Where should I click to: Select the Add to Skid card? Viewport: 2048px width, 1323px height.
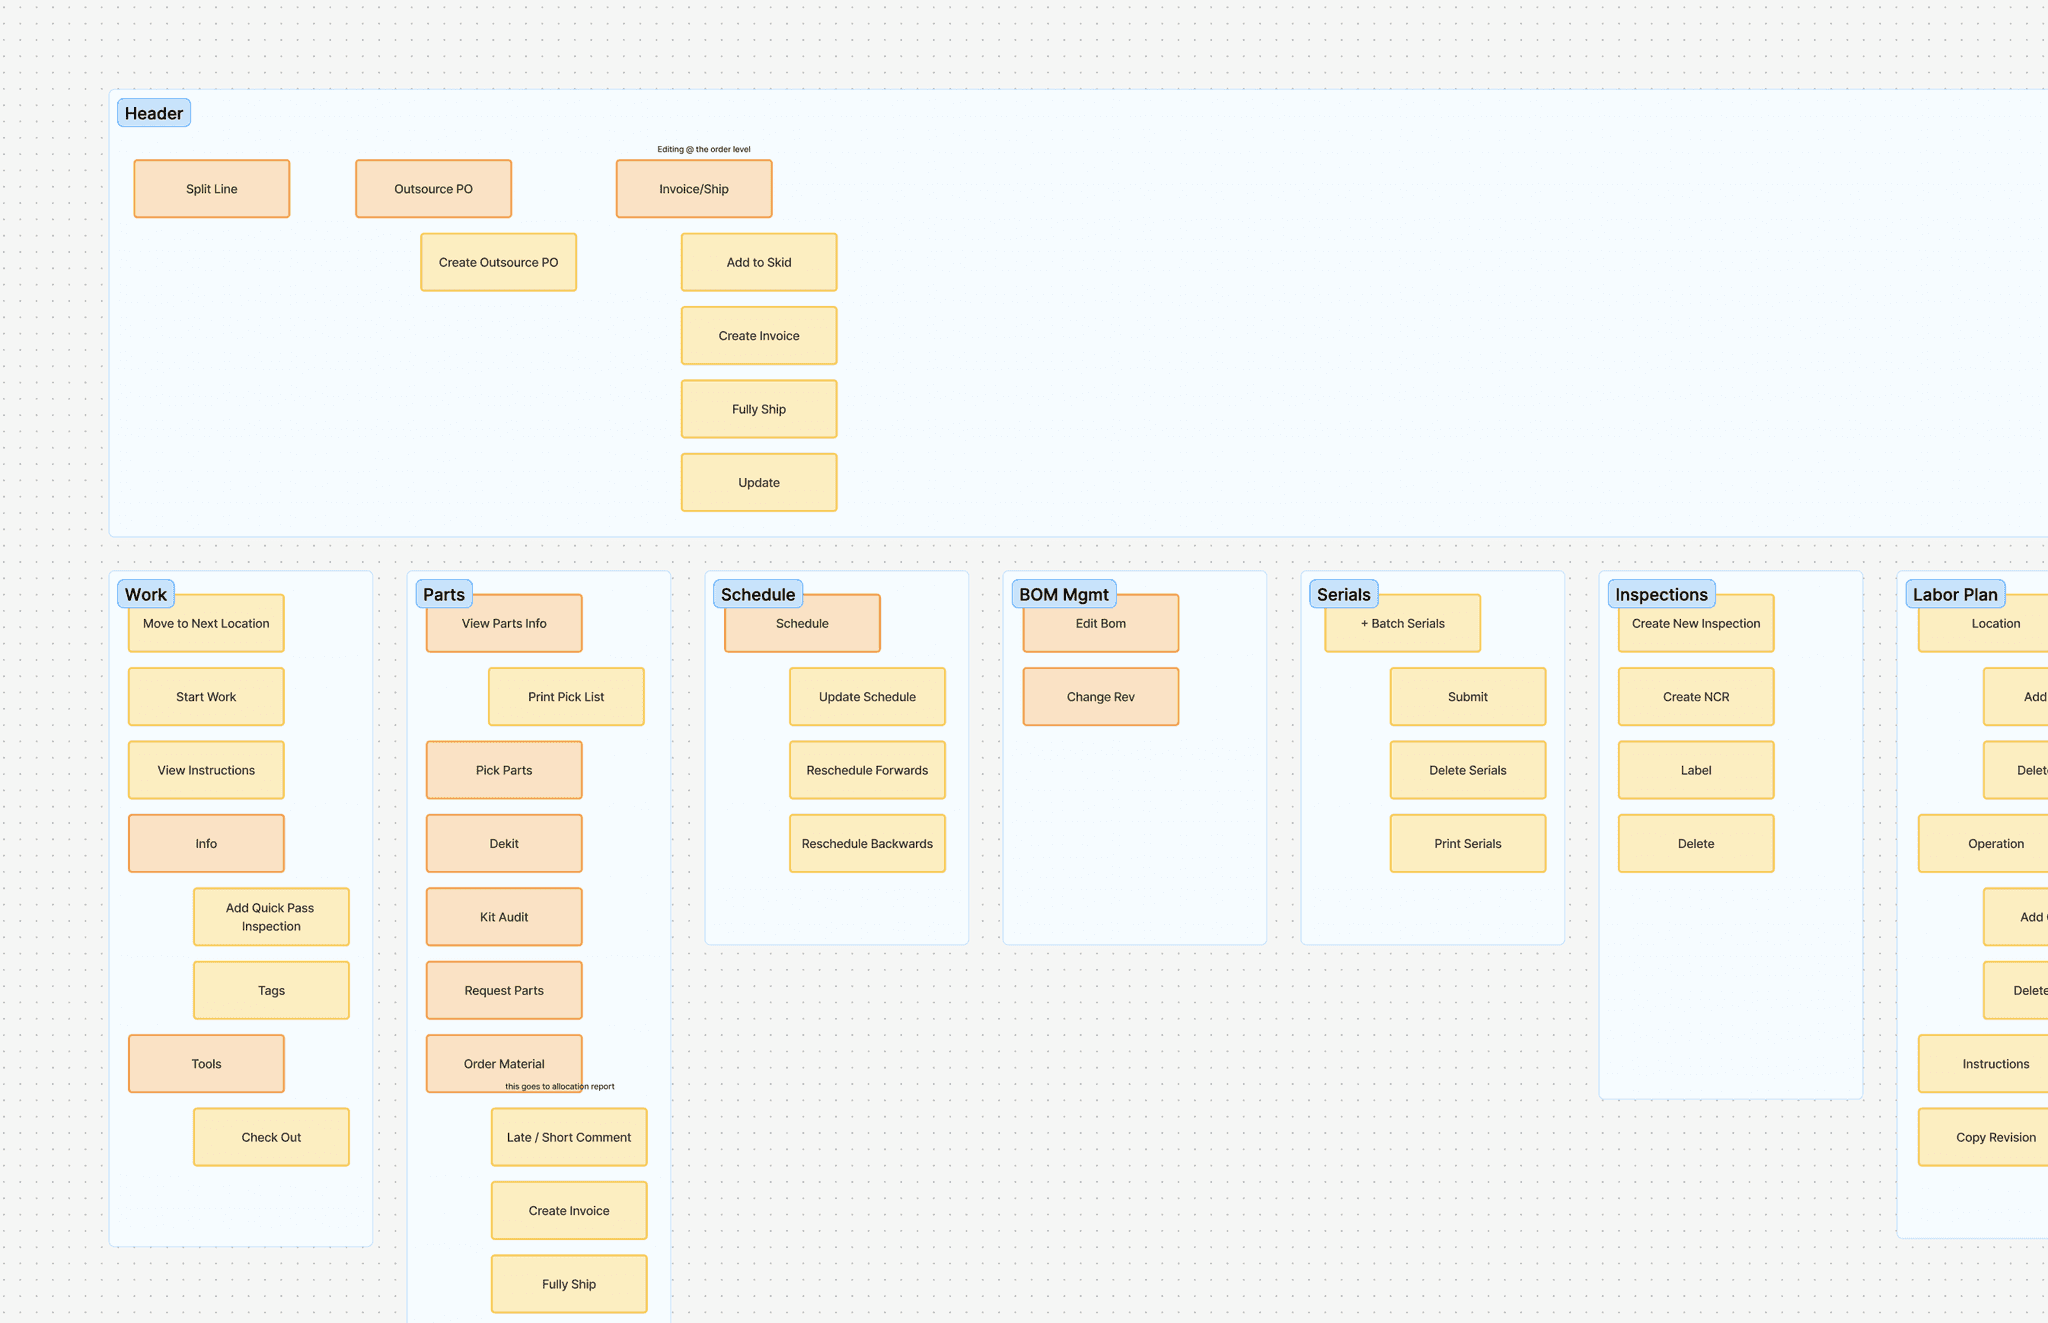[x=758, y=262]
